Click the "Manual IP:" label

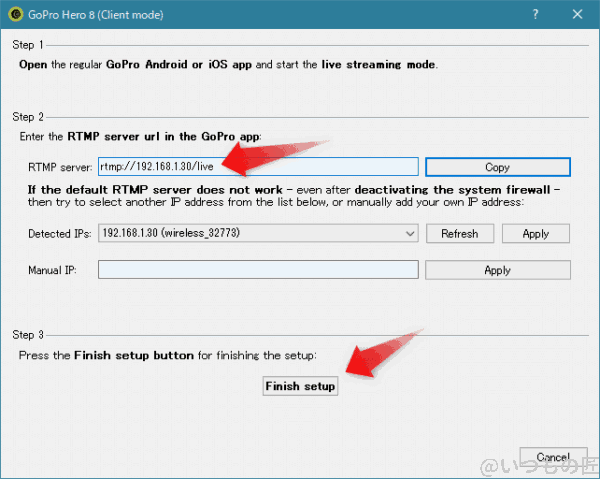[x=51, y=270]
